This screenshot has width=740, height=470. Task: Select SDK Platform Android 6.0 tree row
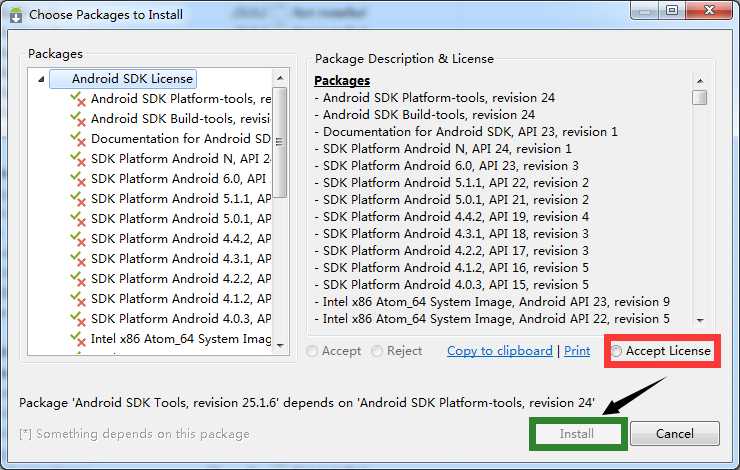pyautogui.click(x=178, y=179)
